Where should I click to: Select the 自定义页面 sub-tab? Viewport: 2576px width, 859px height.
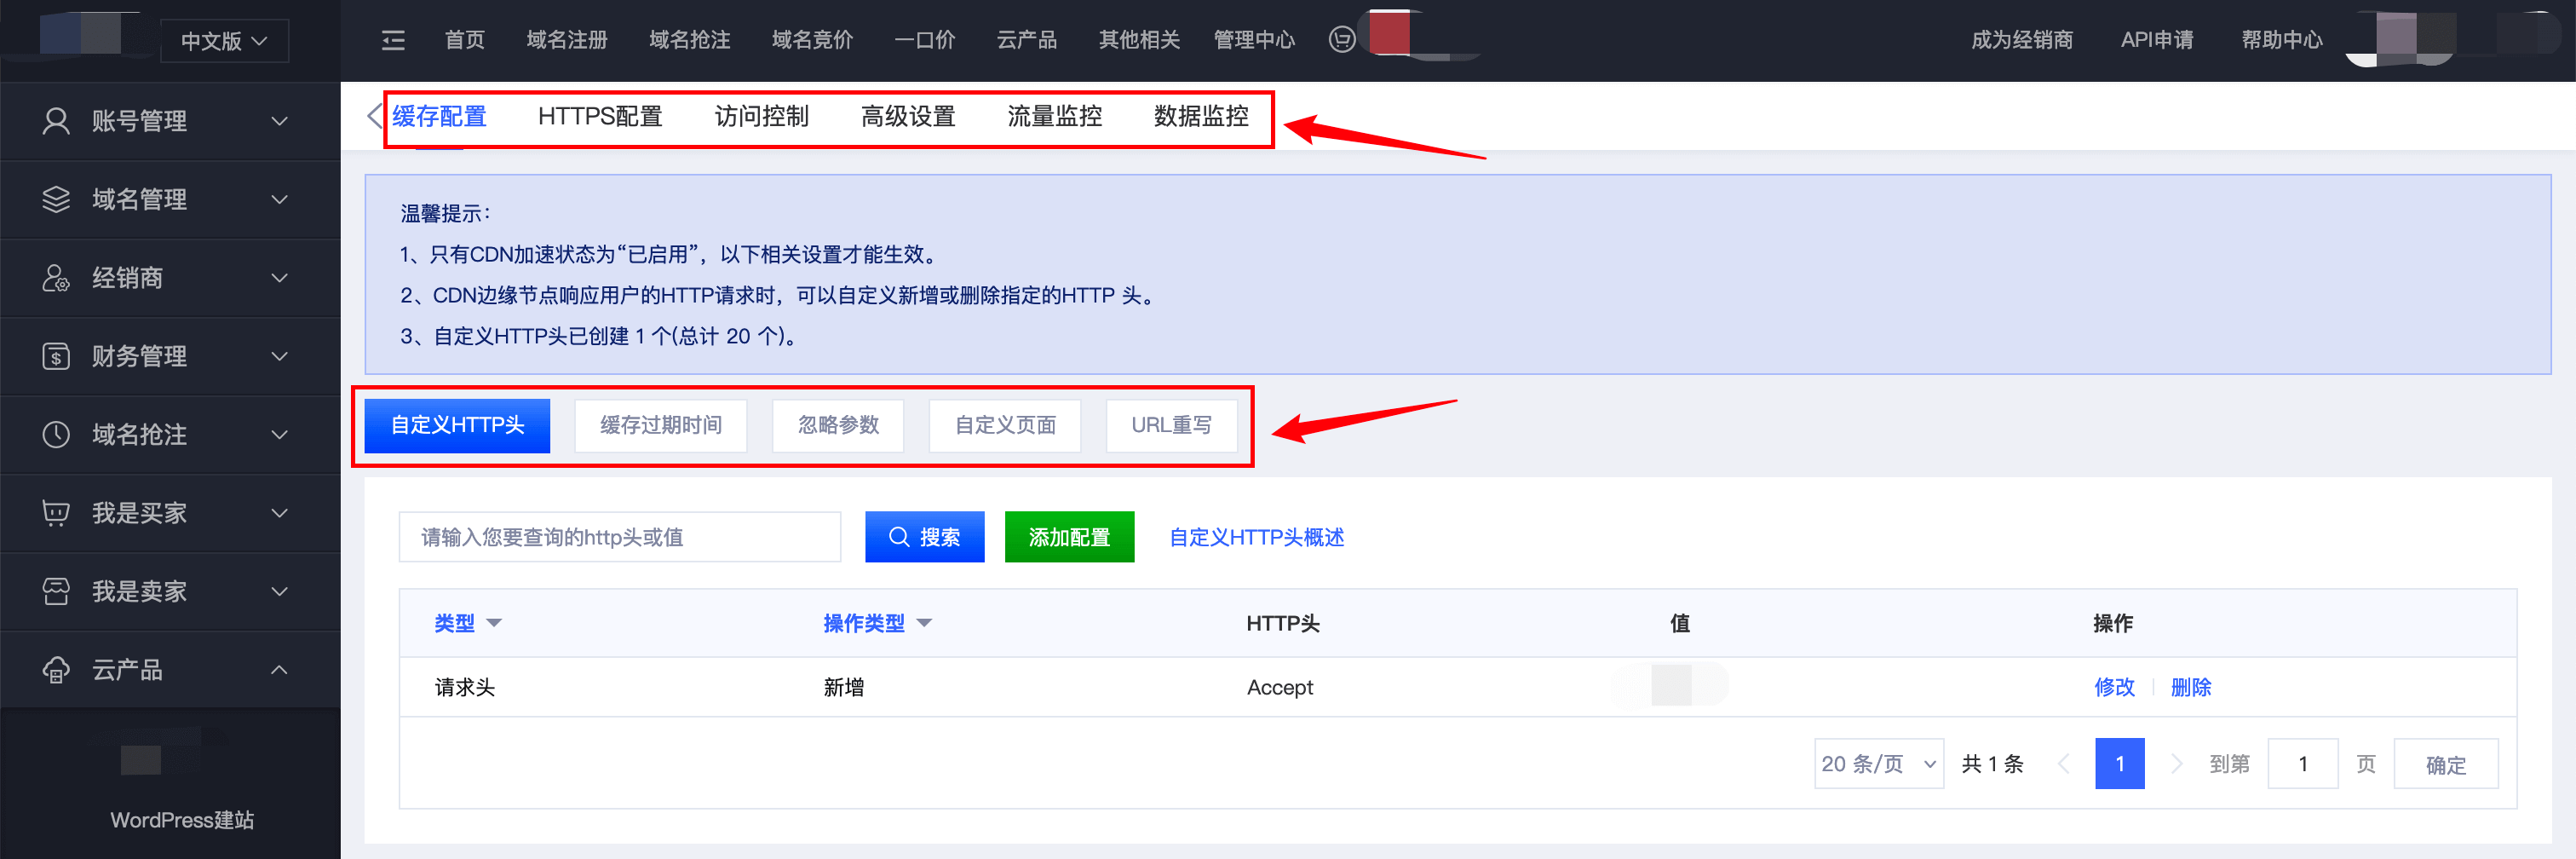(1005, 426)
